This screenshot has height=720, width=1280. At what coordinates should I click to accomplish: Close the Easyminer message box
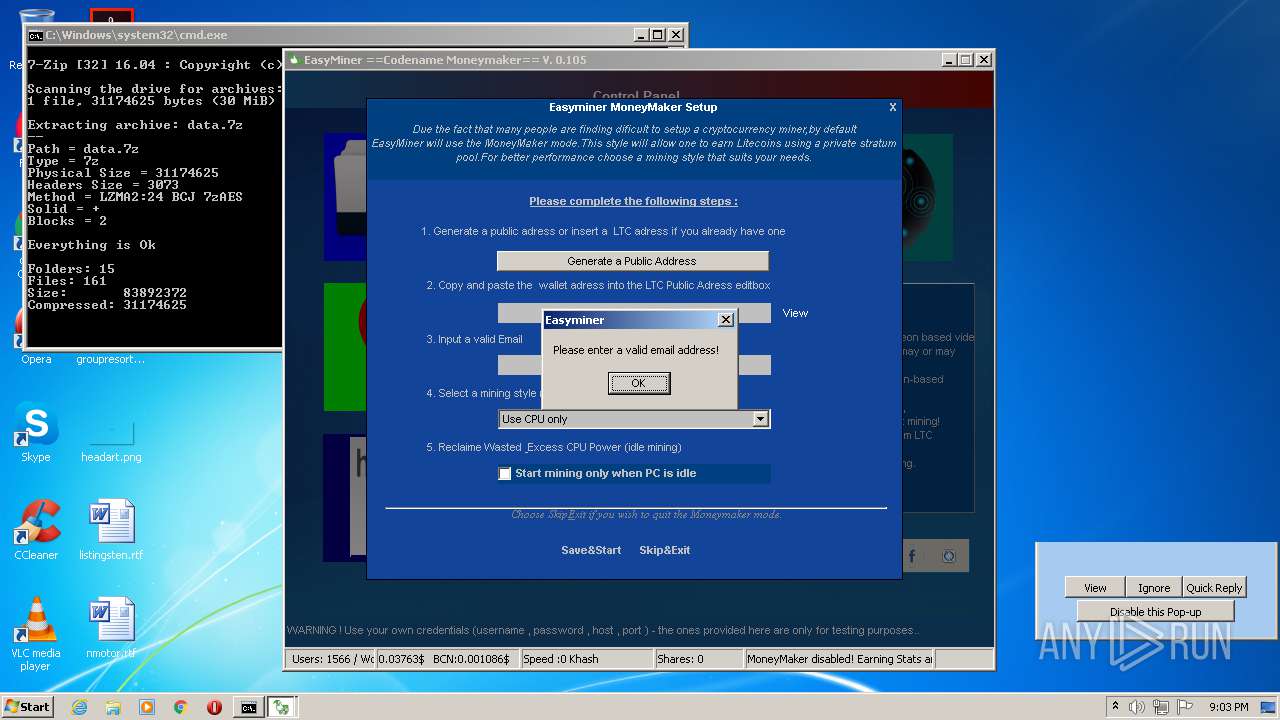point(726,320)
